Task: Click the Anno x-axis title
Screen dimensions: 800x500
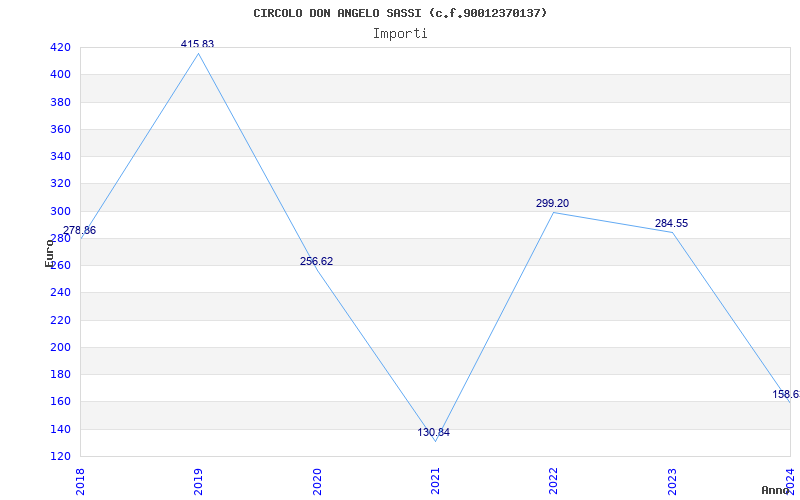Action: coord(775,490)
